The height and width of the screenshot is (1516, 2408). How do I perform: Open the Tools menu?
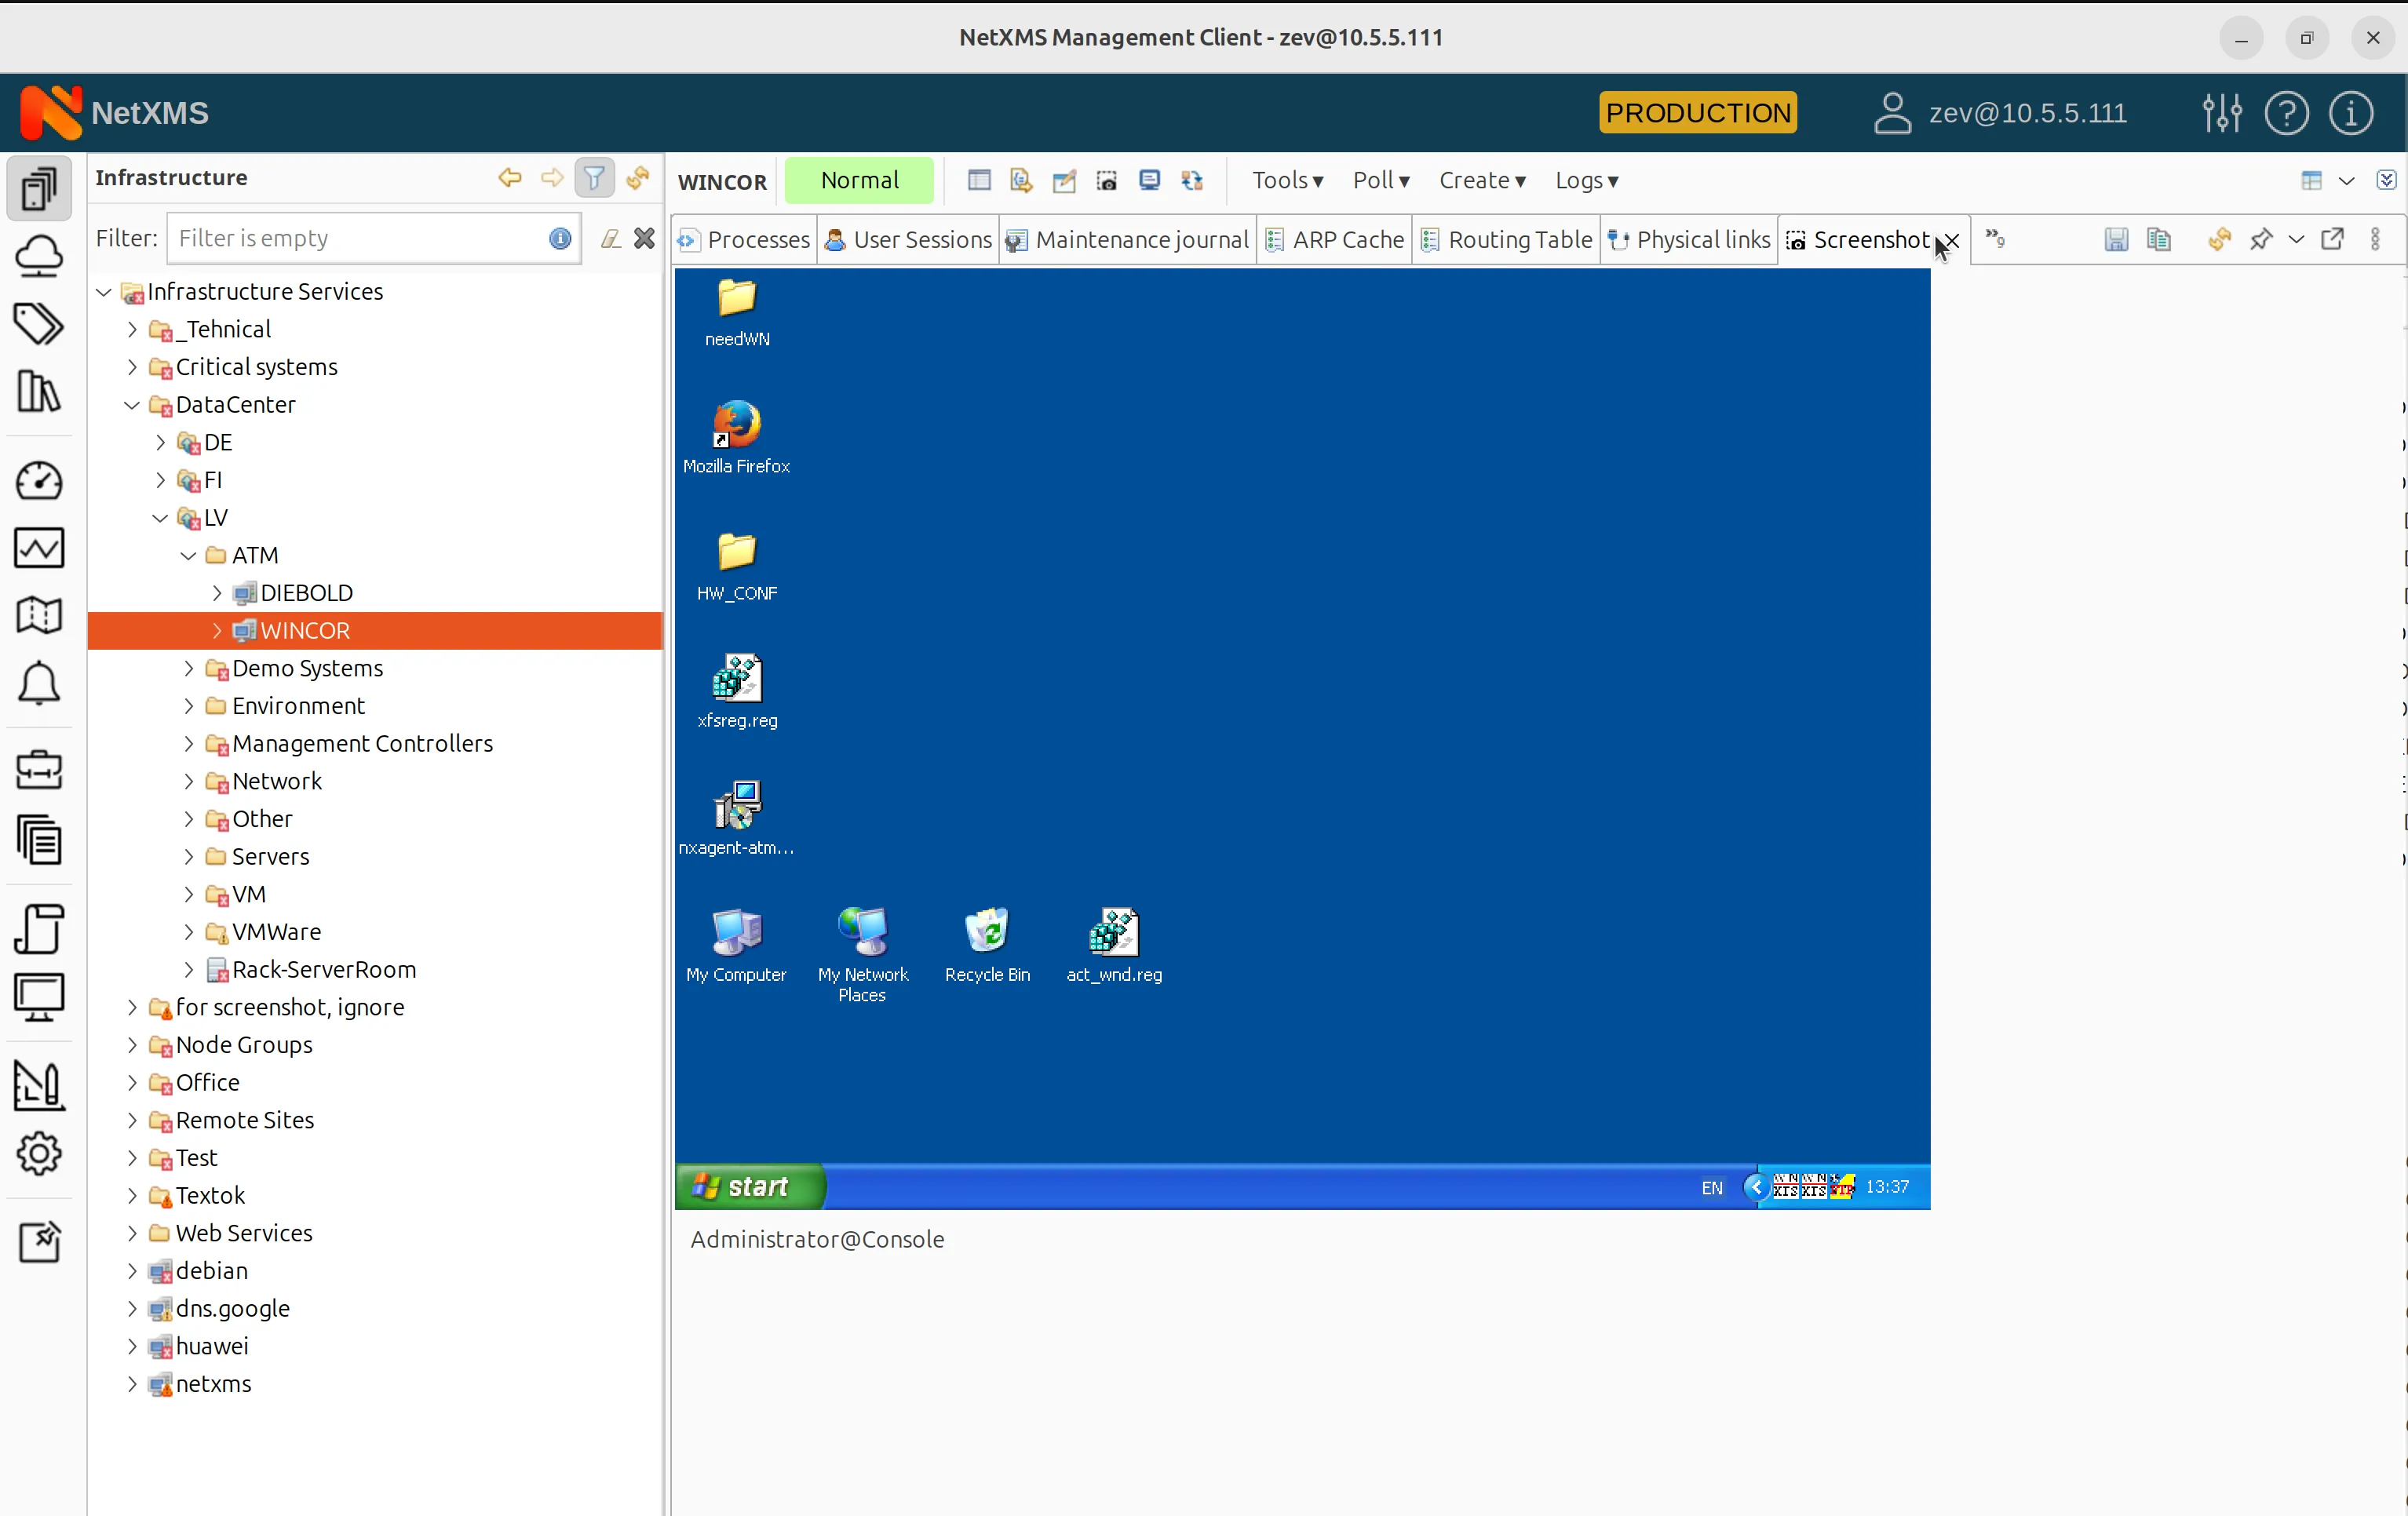click(1287, 181)
